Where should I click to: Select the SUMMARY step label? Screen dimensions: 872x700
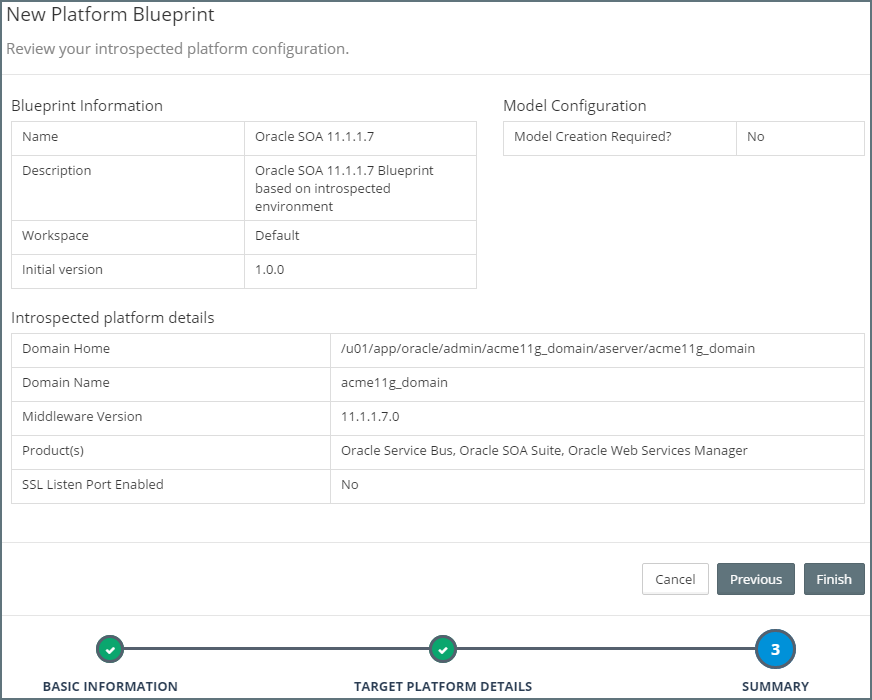pyautogui.click(x=775, y=686)
